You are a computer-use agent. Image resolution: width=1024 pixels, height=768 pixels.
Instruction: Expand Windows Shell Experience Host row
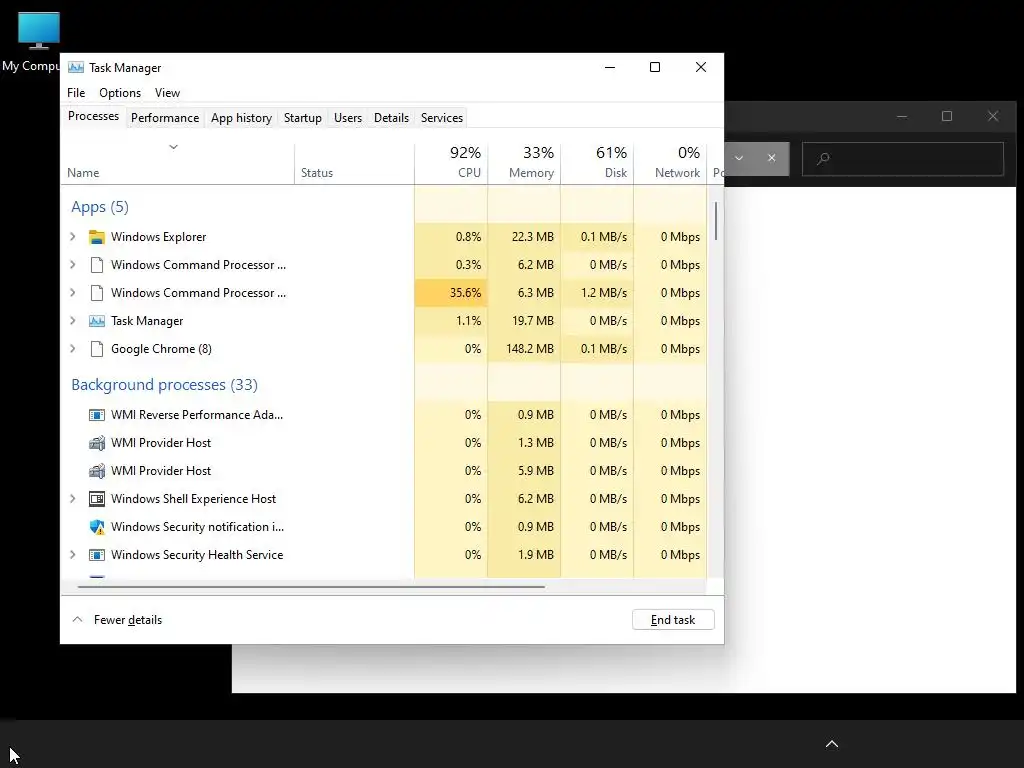click(x=73, y=499)
